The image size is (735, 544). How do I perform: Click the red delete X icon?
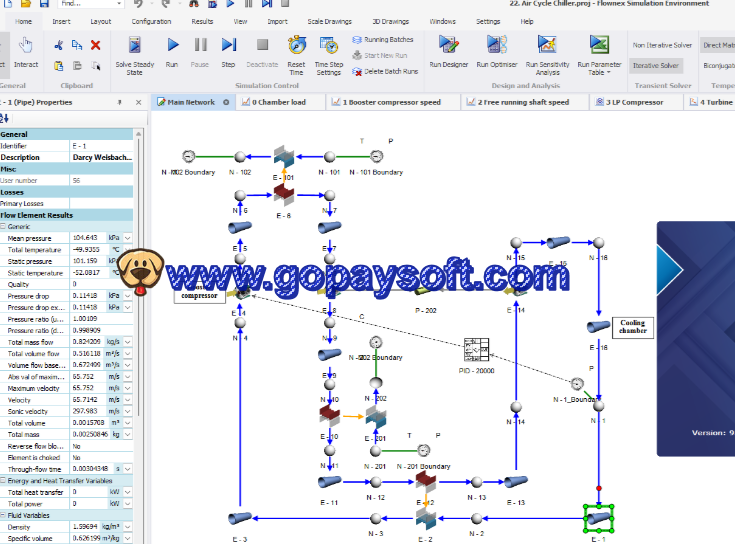[96, 45]
